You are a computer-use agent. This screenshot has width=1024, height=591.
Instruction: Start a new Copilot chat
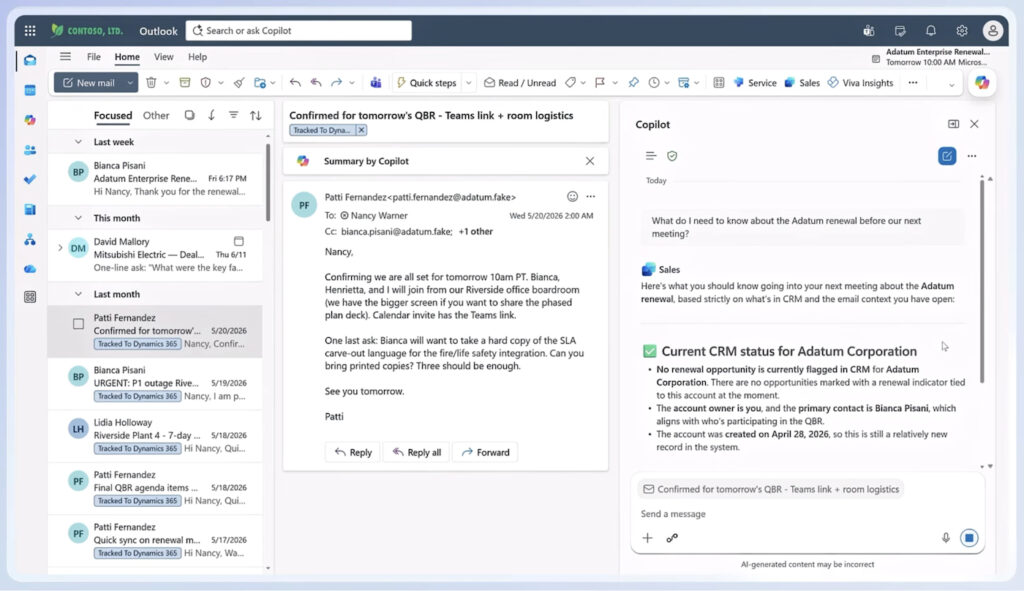947,156
